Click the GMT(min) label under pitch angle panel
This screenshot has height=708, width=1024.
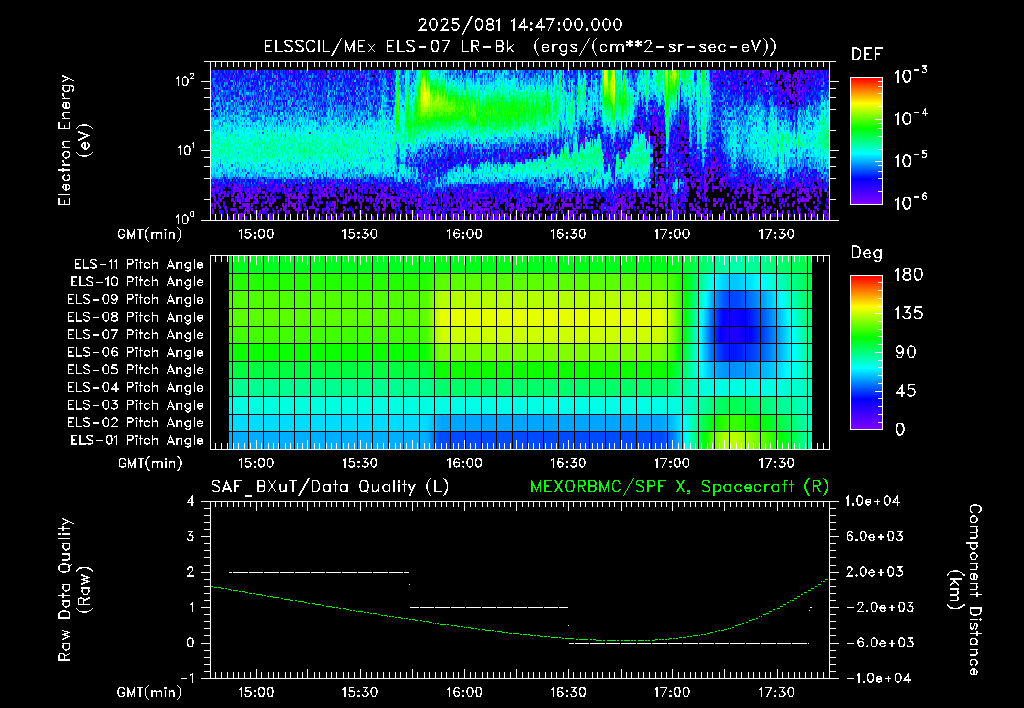click(x=150, y=464)
